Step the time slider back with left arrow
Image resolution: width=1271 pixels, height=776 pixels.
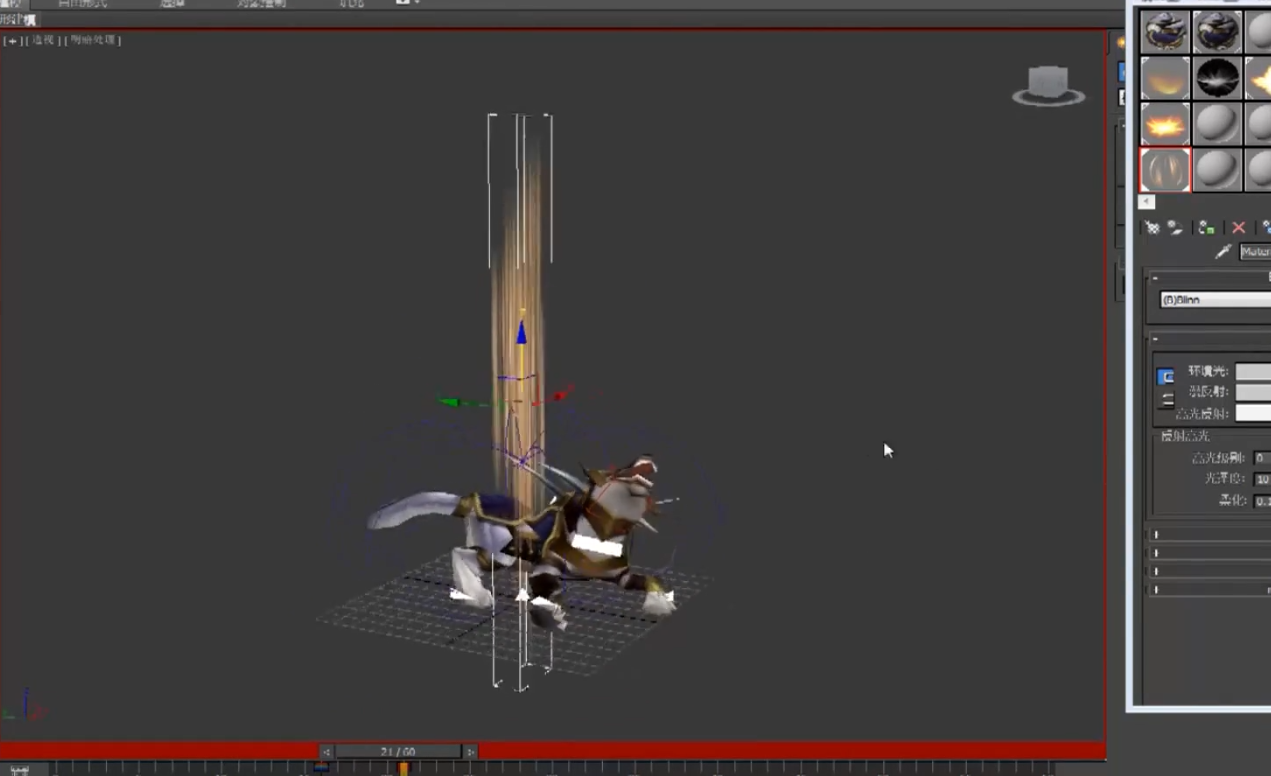[x=326, y=752]
